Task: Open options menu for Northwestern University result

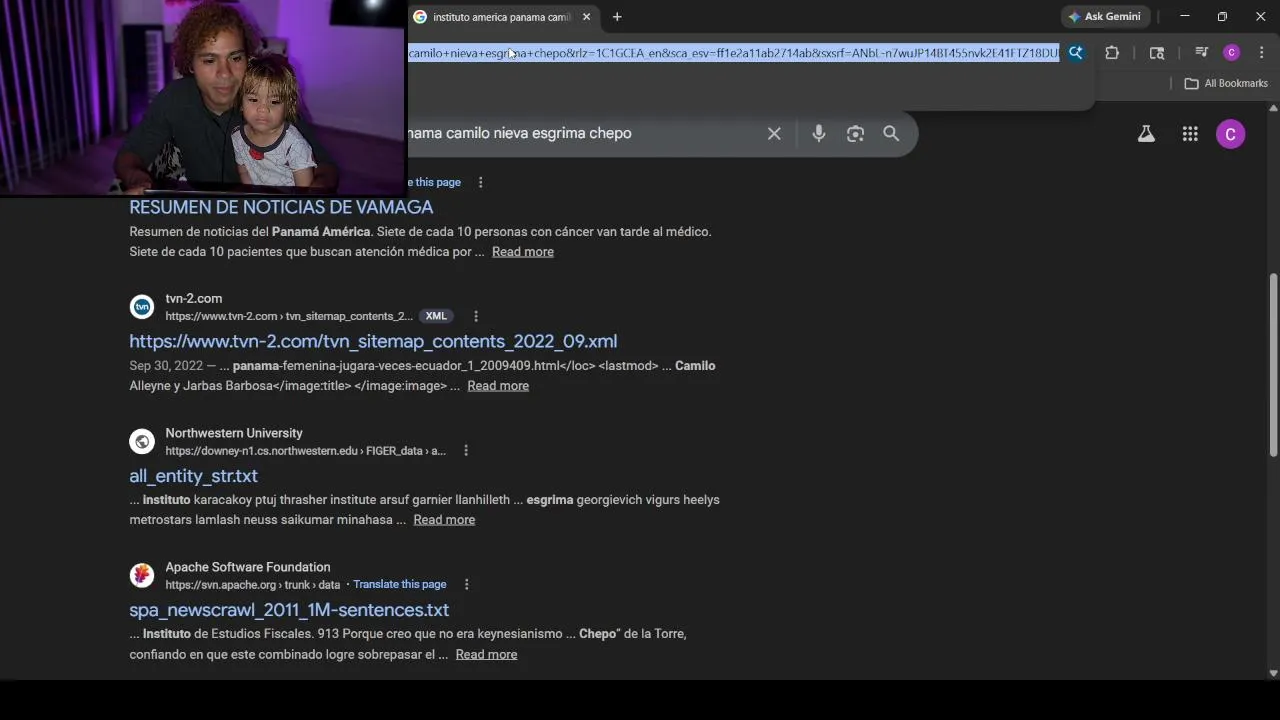Action: click(466, 451)
